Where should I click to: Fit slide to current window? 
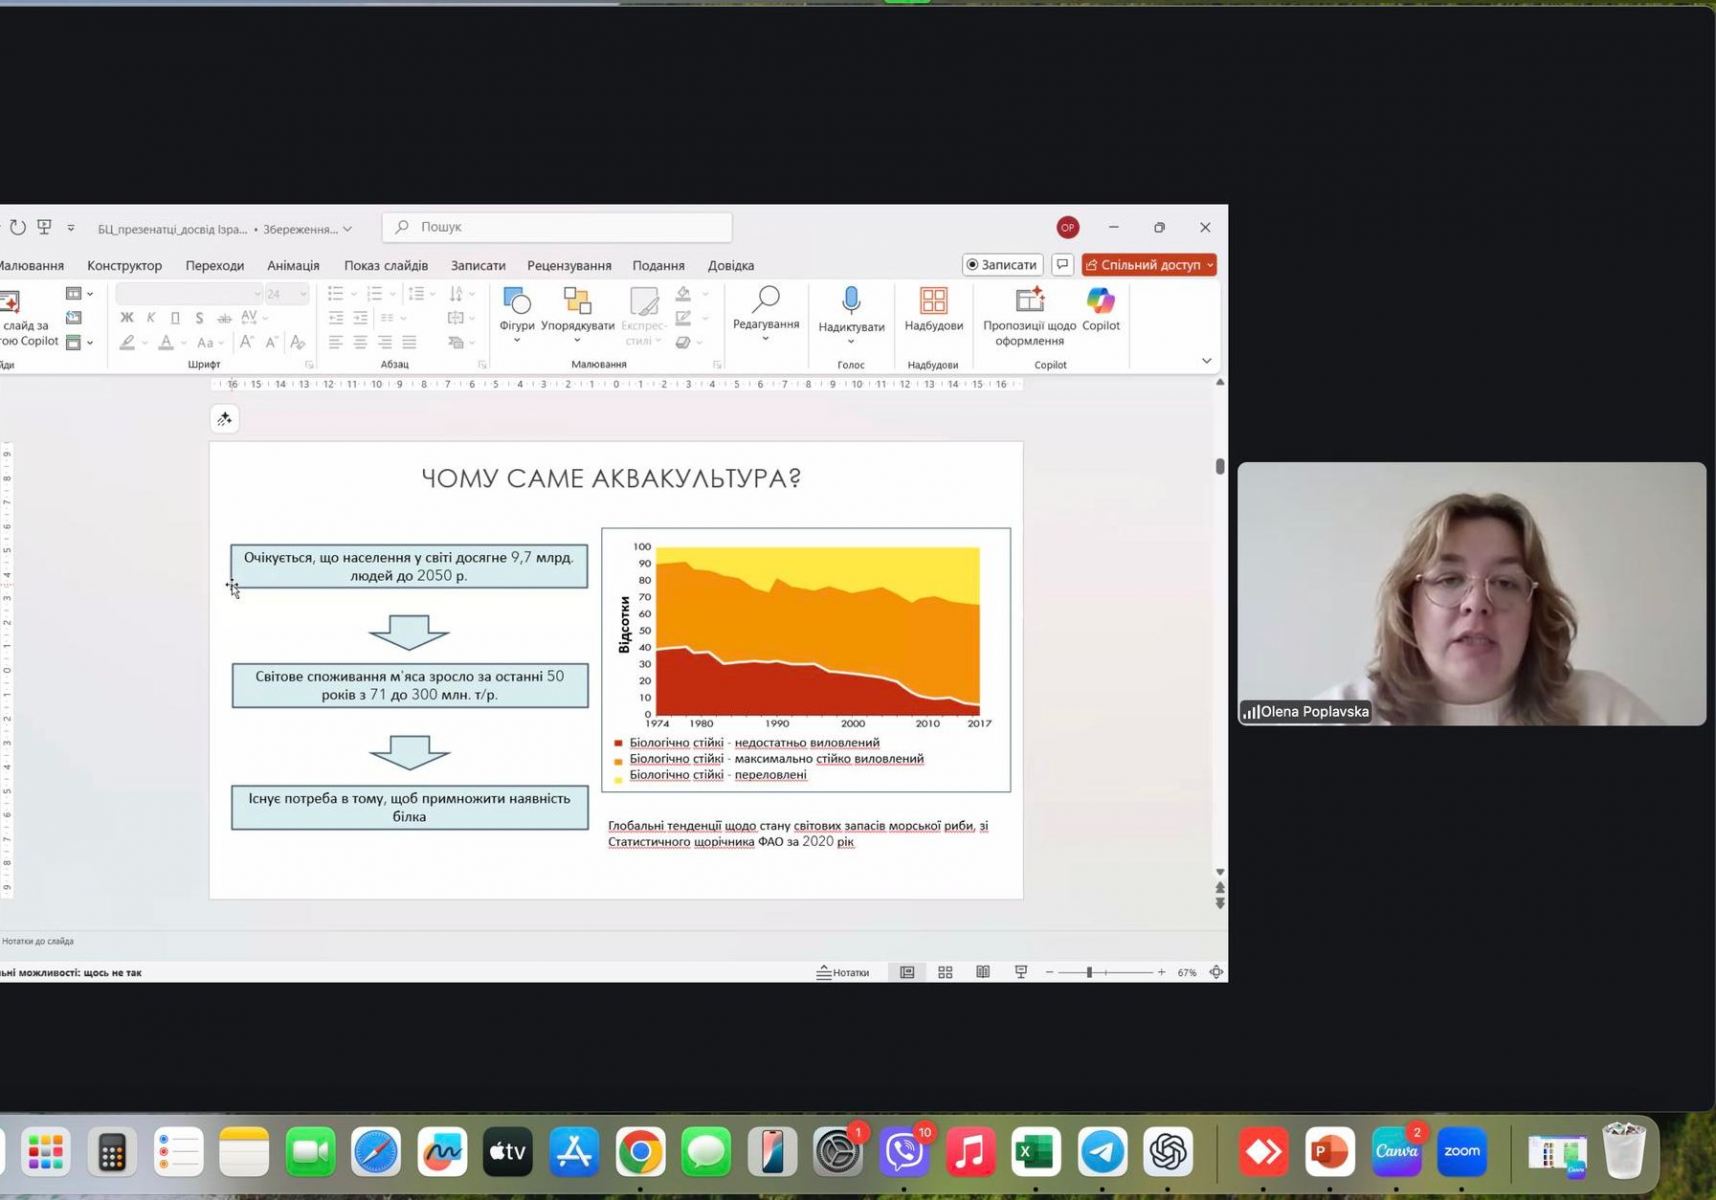1216,972
